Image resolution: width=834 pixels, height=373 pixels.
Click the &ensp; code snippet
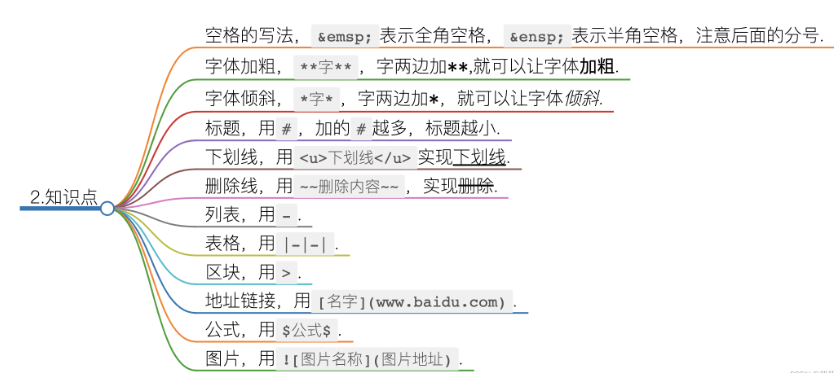click(537, 37)
